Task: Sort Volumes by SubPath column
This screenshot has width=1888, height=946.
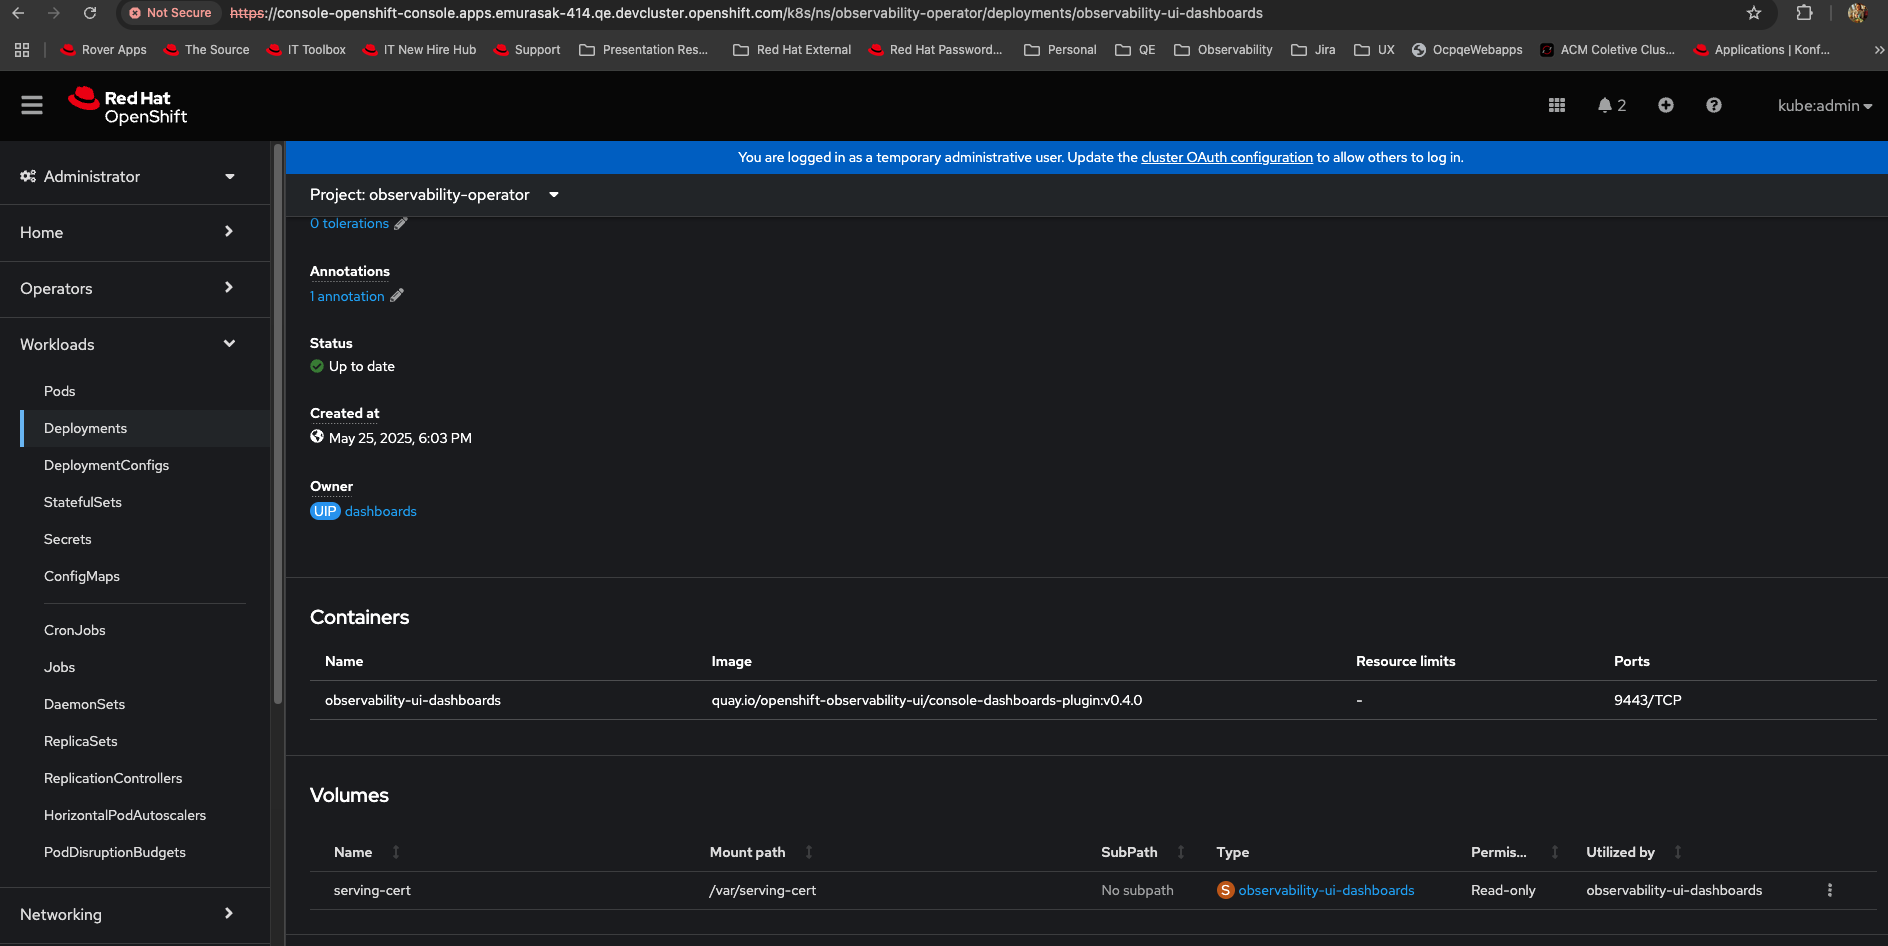Action: pos(1181,852)
